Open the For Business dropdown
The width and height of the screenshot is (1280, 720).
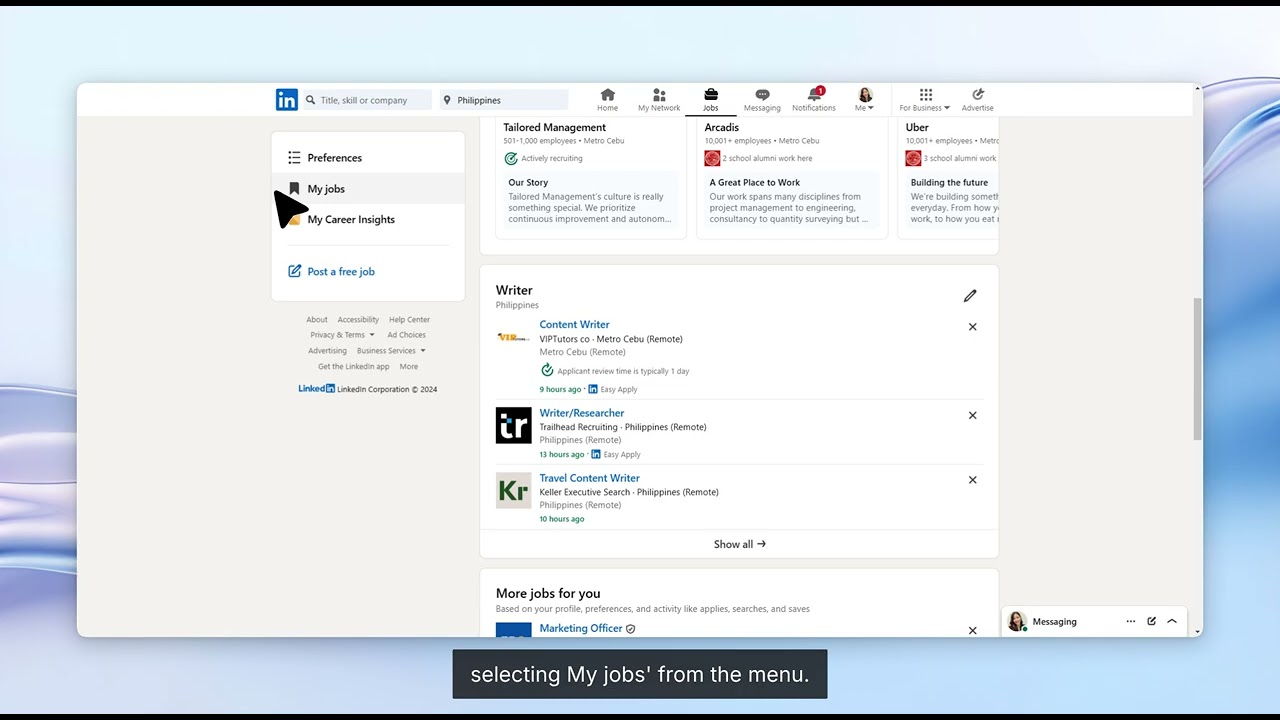click(x=924, y=100)
